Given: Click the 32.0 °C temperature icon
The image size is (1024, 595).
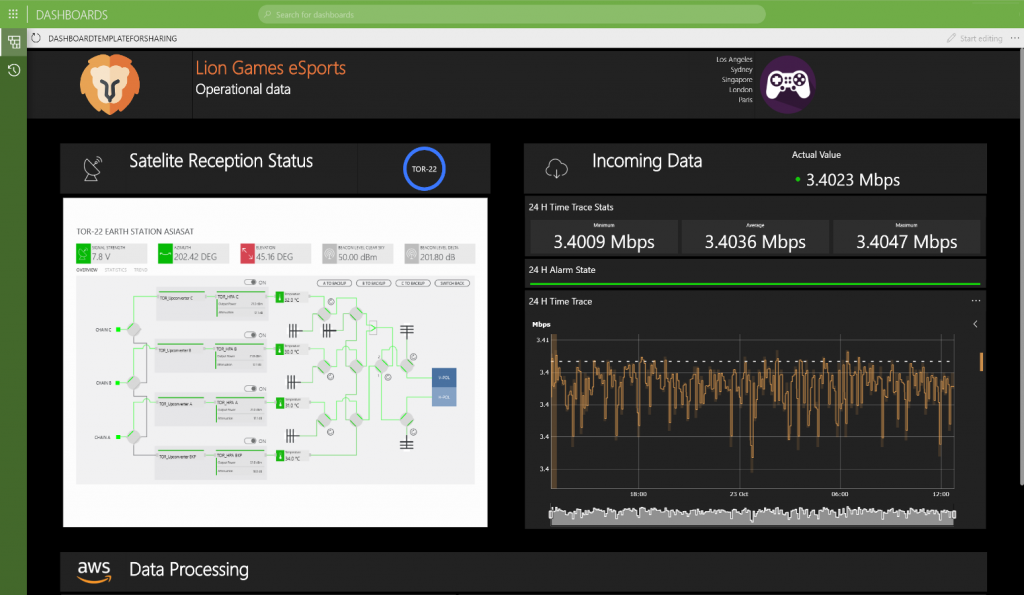Looking at the screenshot, I should pyautogui.click(x=280, y=297).
